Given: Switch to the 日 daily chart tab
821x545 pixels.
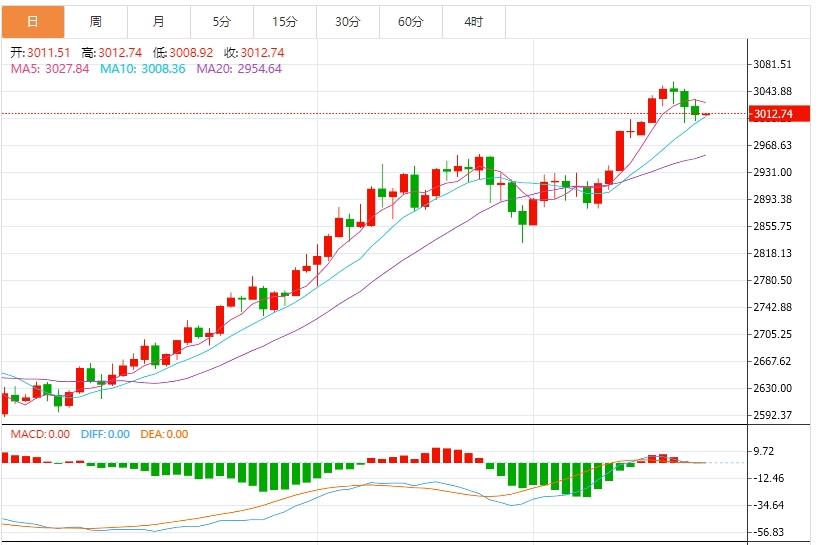Looking at the screenshot, I should 32,21.
